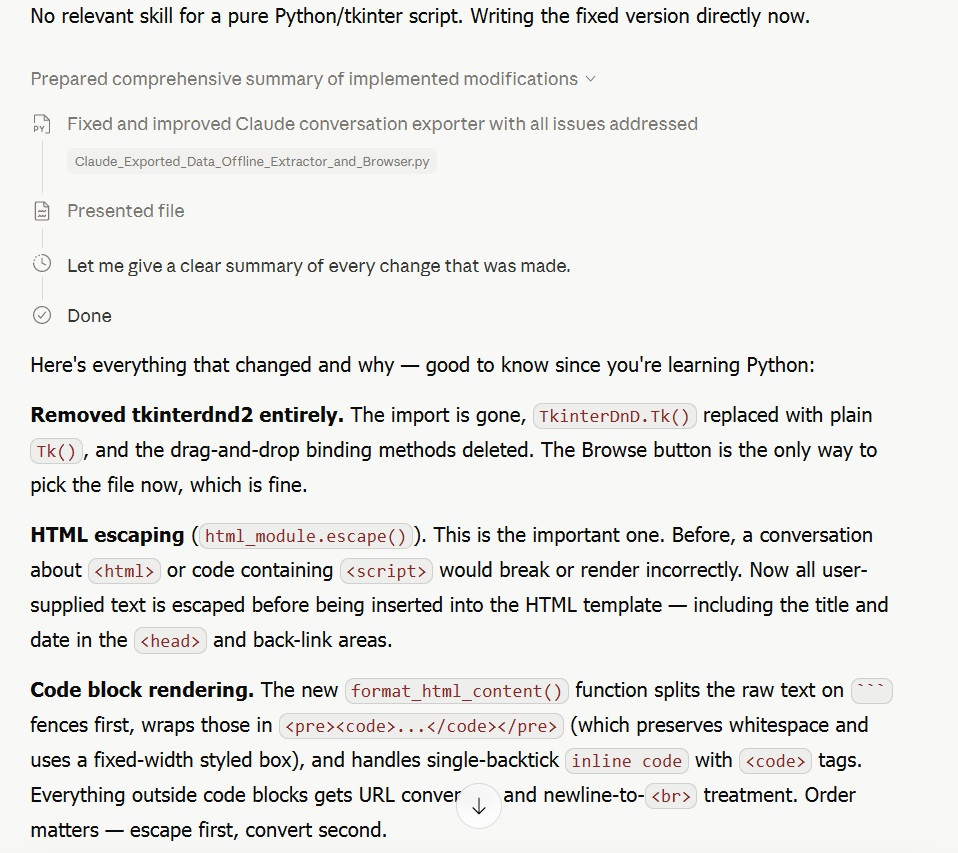
Task: Click the <pre><code>...</code></pre> code snippet
Action: tap(422, 726)
